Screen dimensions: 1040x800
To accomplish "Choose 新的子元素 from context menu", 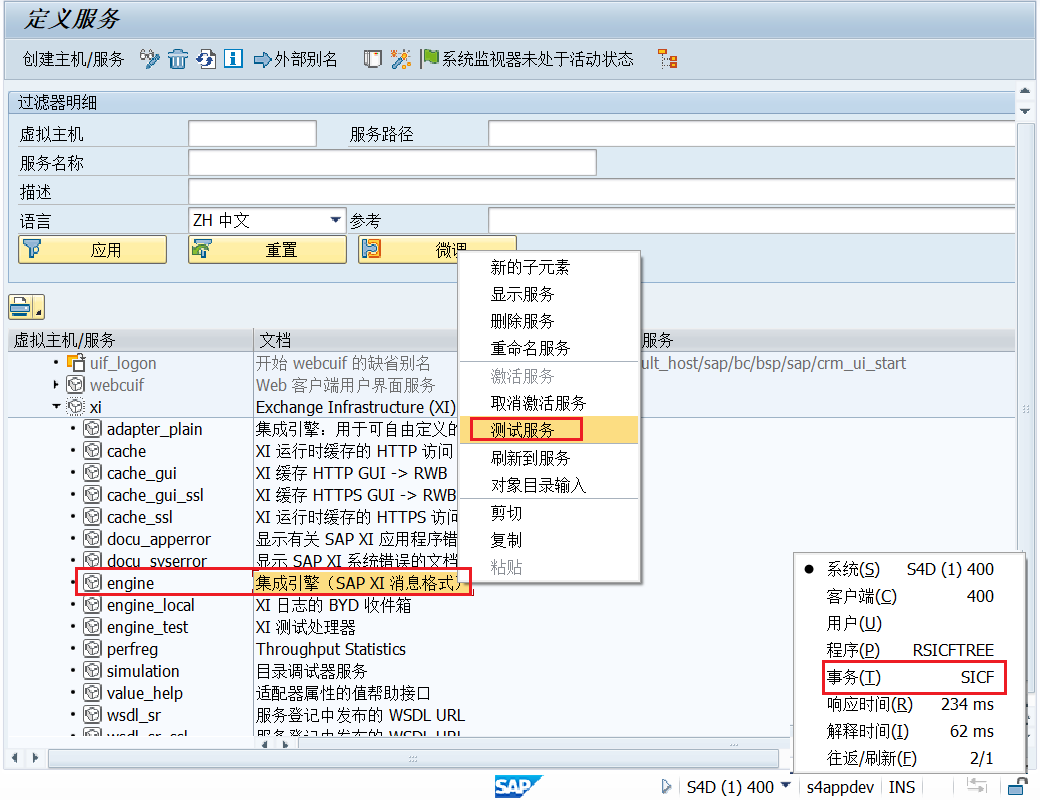I will click(x=549, y=267).
